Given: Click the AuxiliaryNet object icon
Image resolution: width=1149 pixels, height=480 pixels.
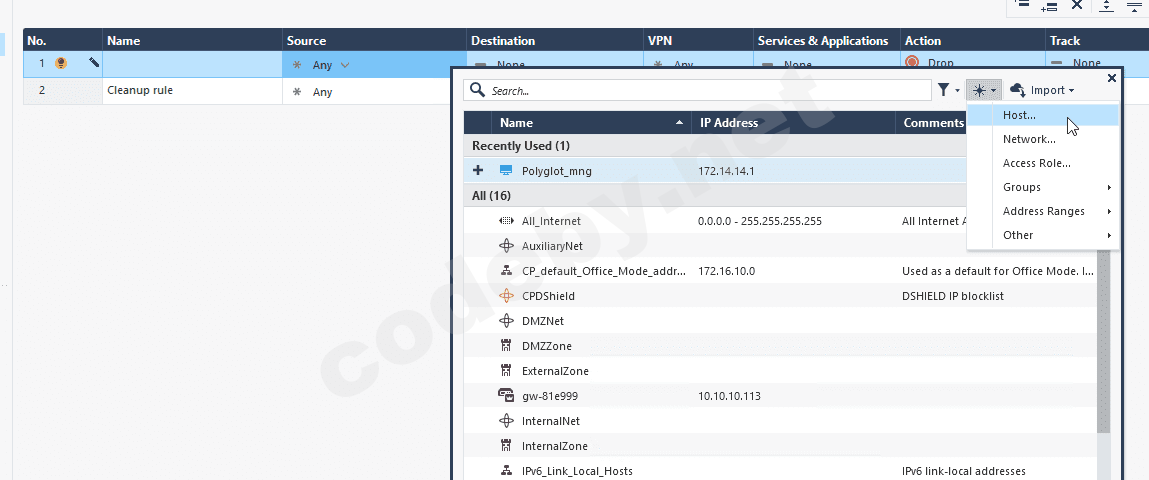Looking at the screenshot, I should coord(506,246).
